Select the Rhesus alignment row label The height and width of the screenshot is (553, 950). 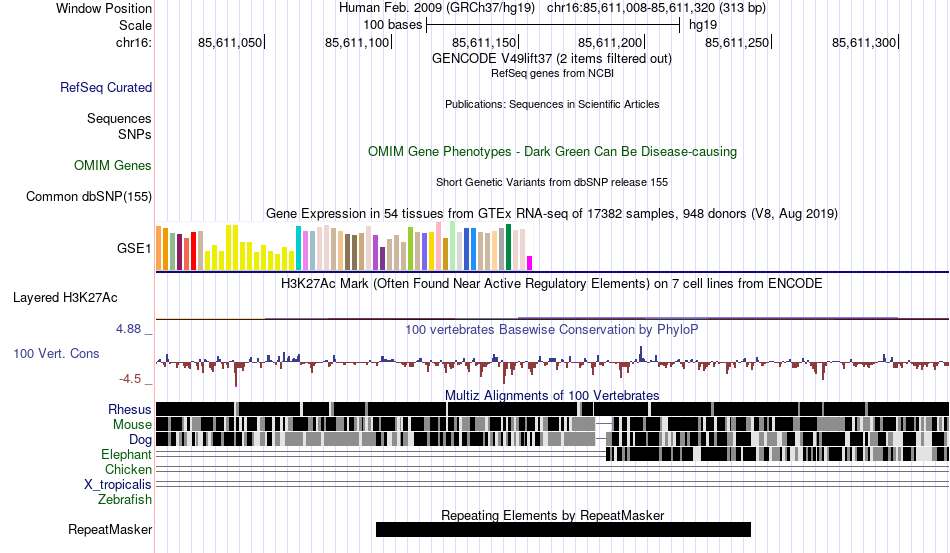130,409
